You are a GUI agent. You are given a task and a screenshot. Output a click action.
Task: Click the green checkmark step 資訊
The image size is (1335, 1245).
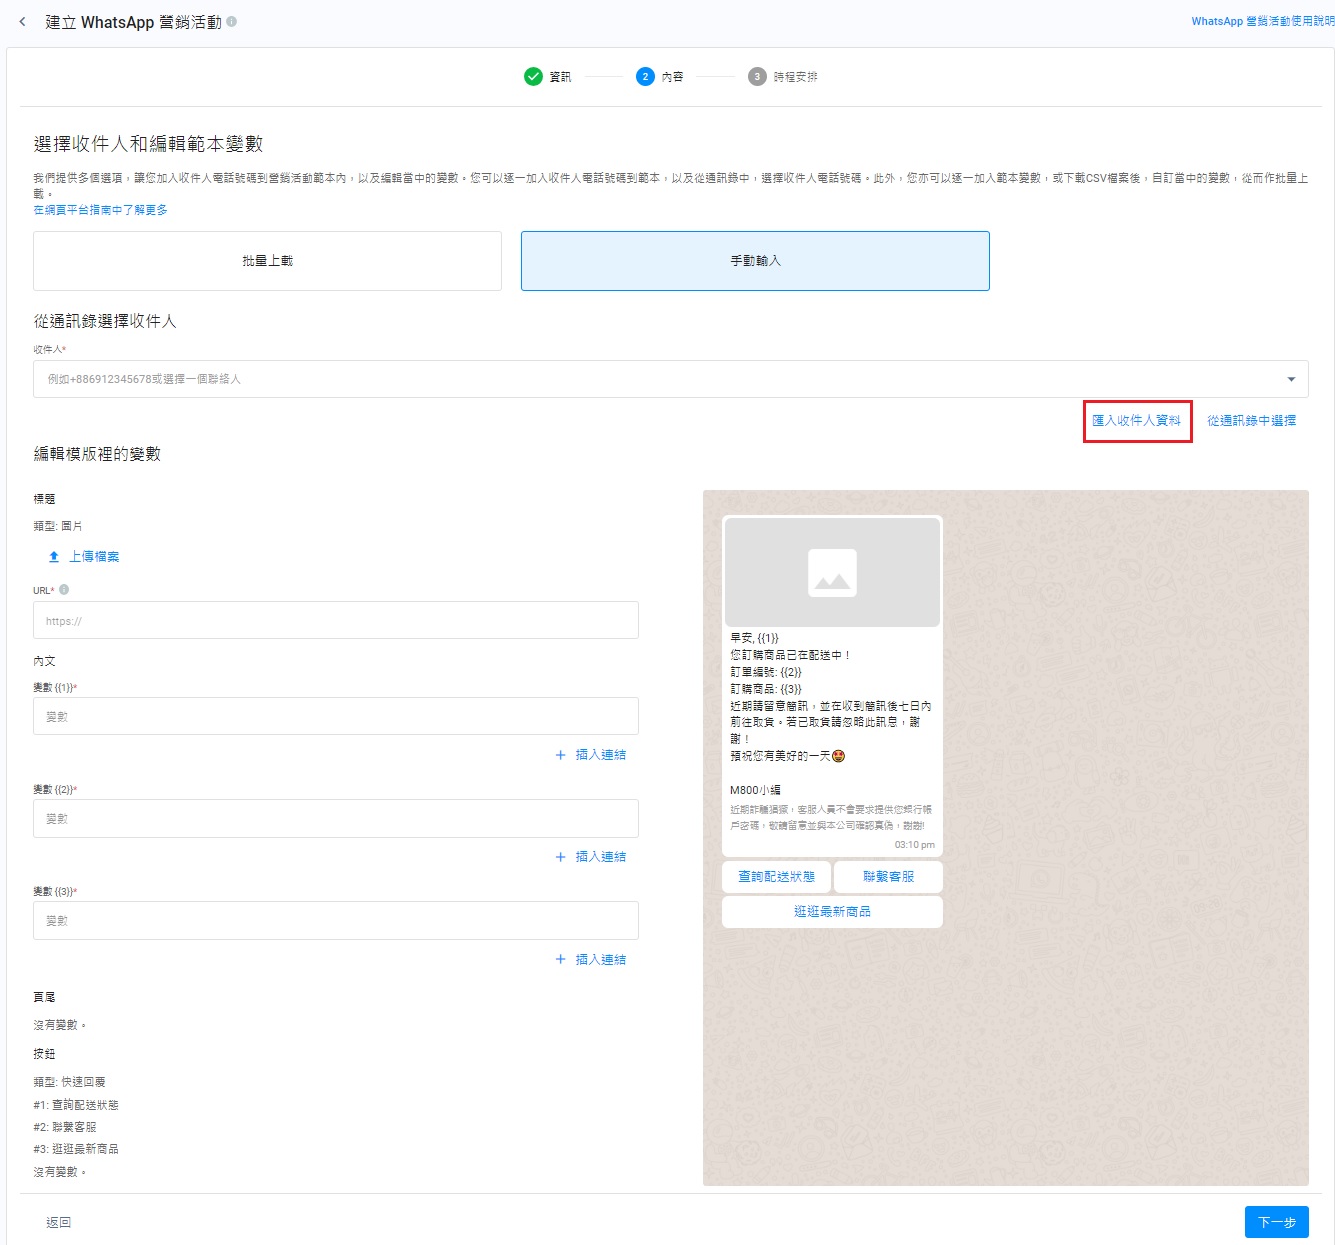tap(533, 77)
